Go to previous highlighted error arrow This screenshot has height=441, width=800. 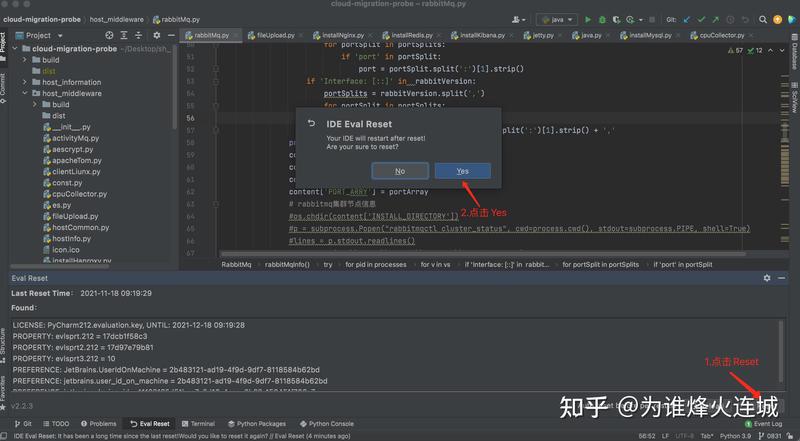coord(770,51)
